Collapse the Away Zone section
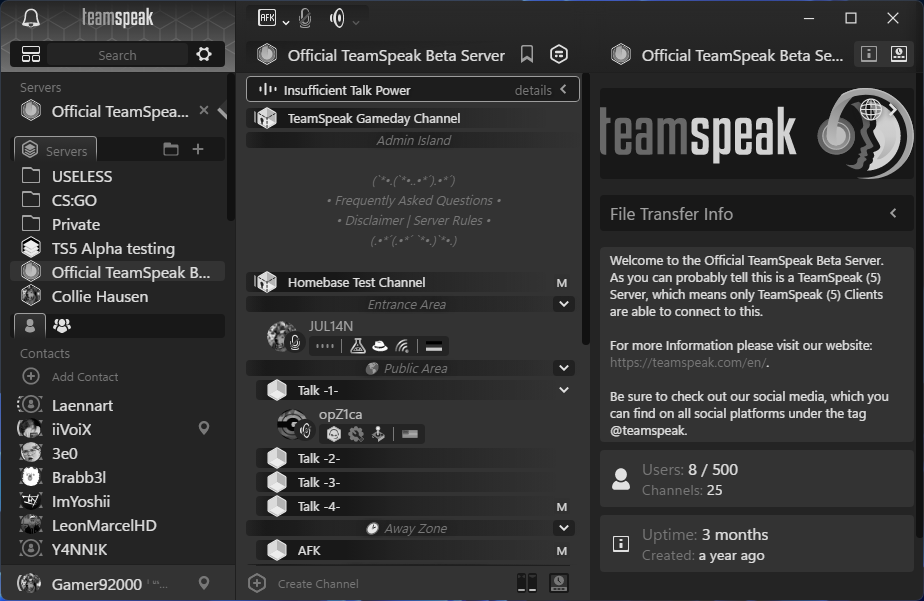 point(563,527)
